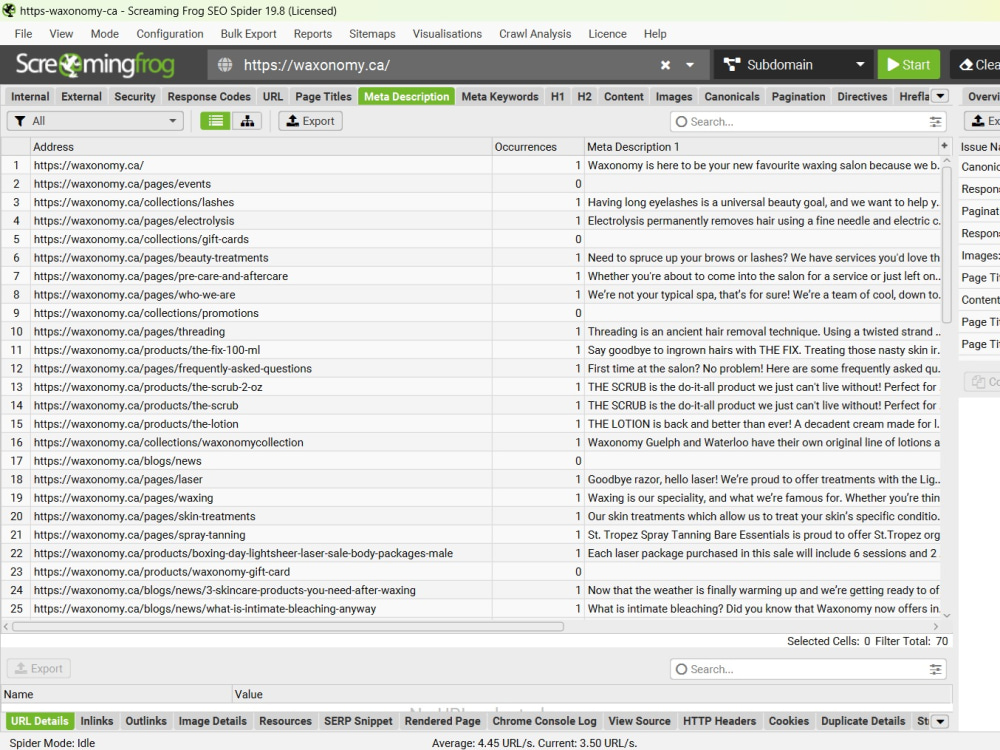Click the horizontal scrollbar of the table

(x=288, y=626)
